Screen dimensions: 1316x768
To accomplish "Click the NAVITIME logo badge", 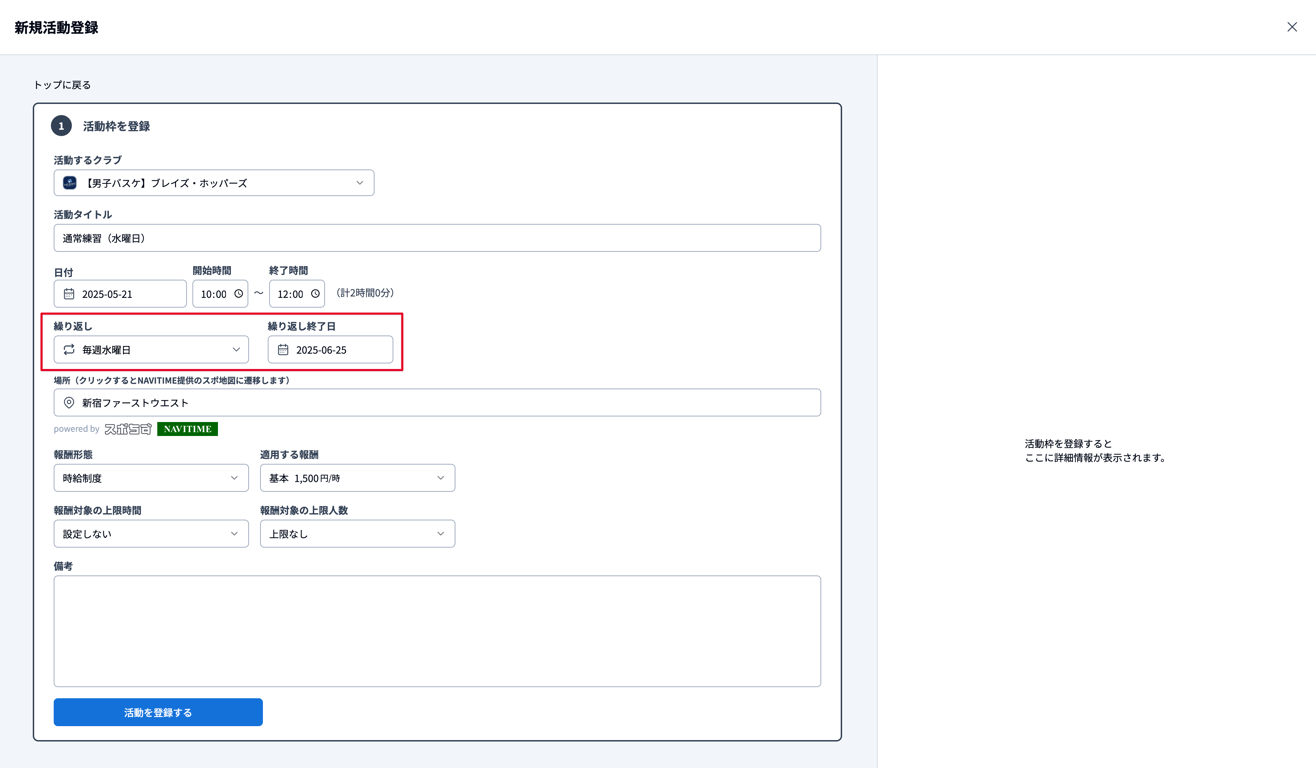I will click(x=187, y=429).
